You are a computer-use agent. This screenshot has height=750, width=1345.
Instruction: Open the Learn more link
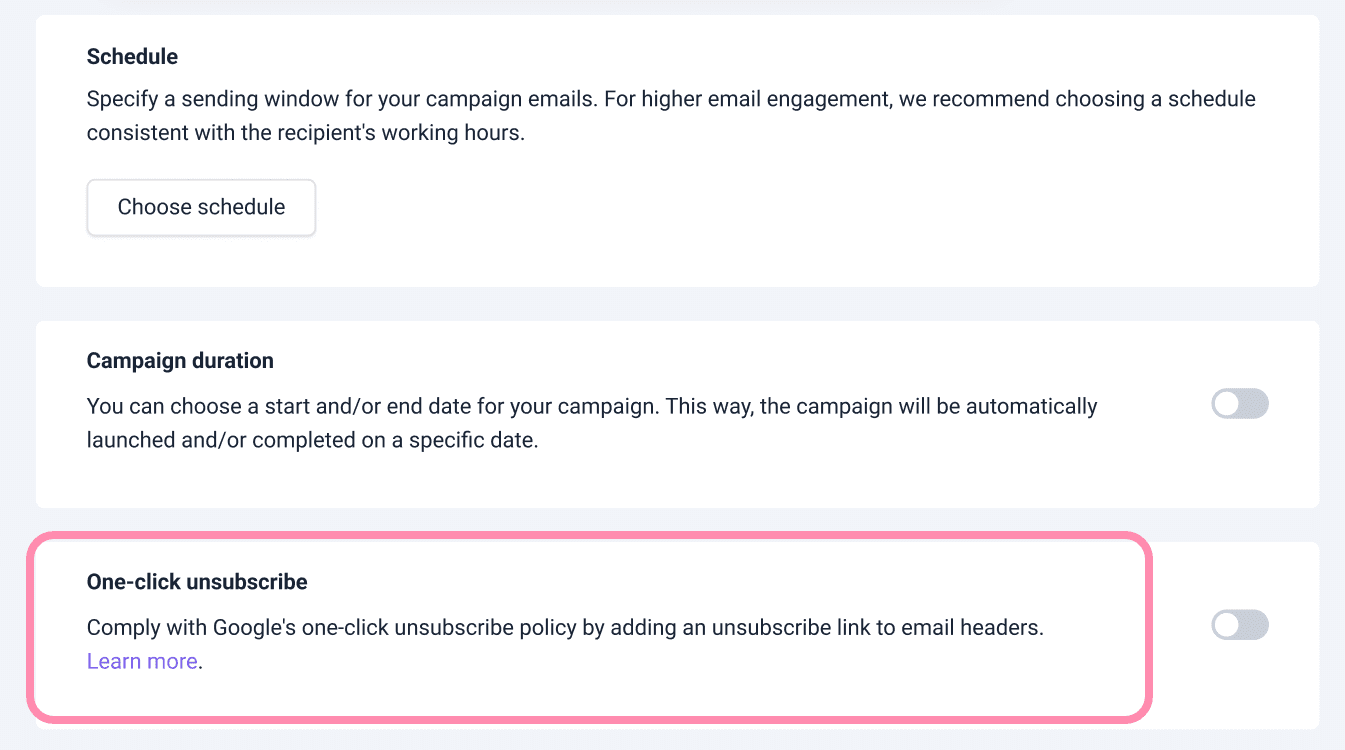(142, 661)
